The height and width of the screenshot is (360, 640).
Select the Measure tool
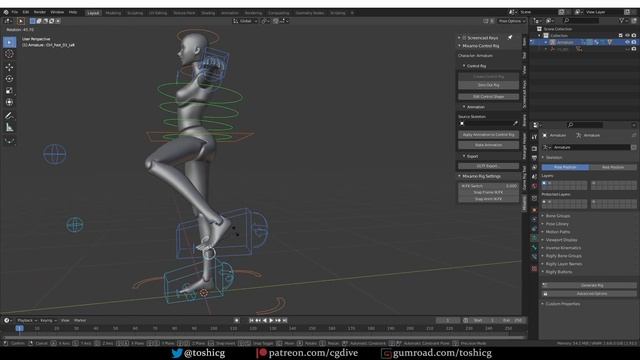[9, 128]
